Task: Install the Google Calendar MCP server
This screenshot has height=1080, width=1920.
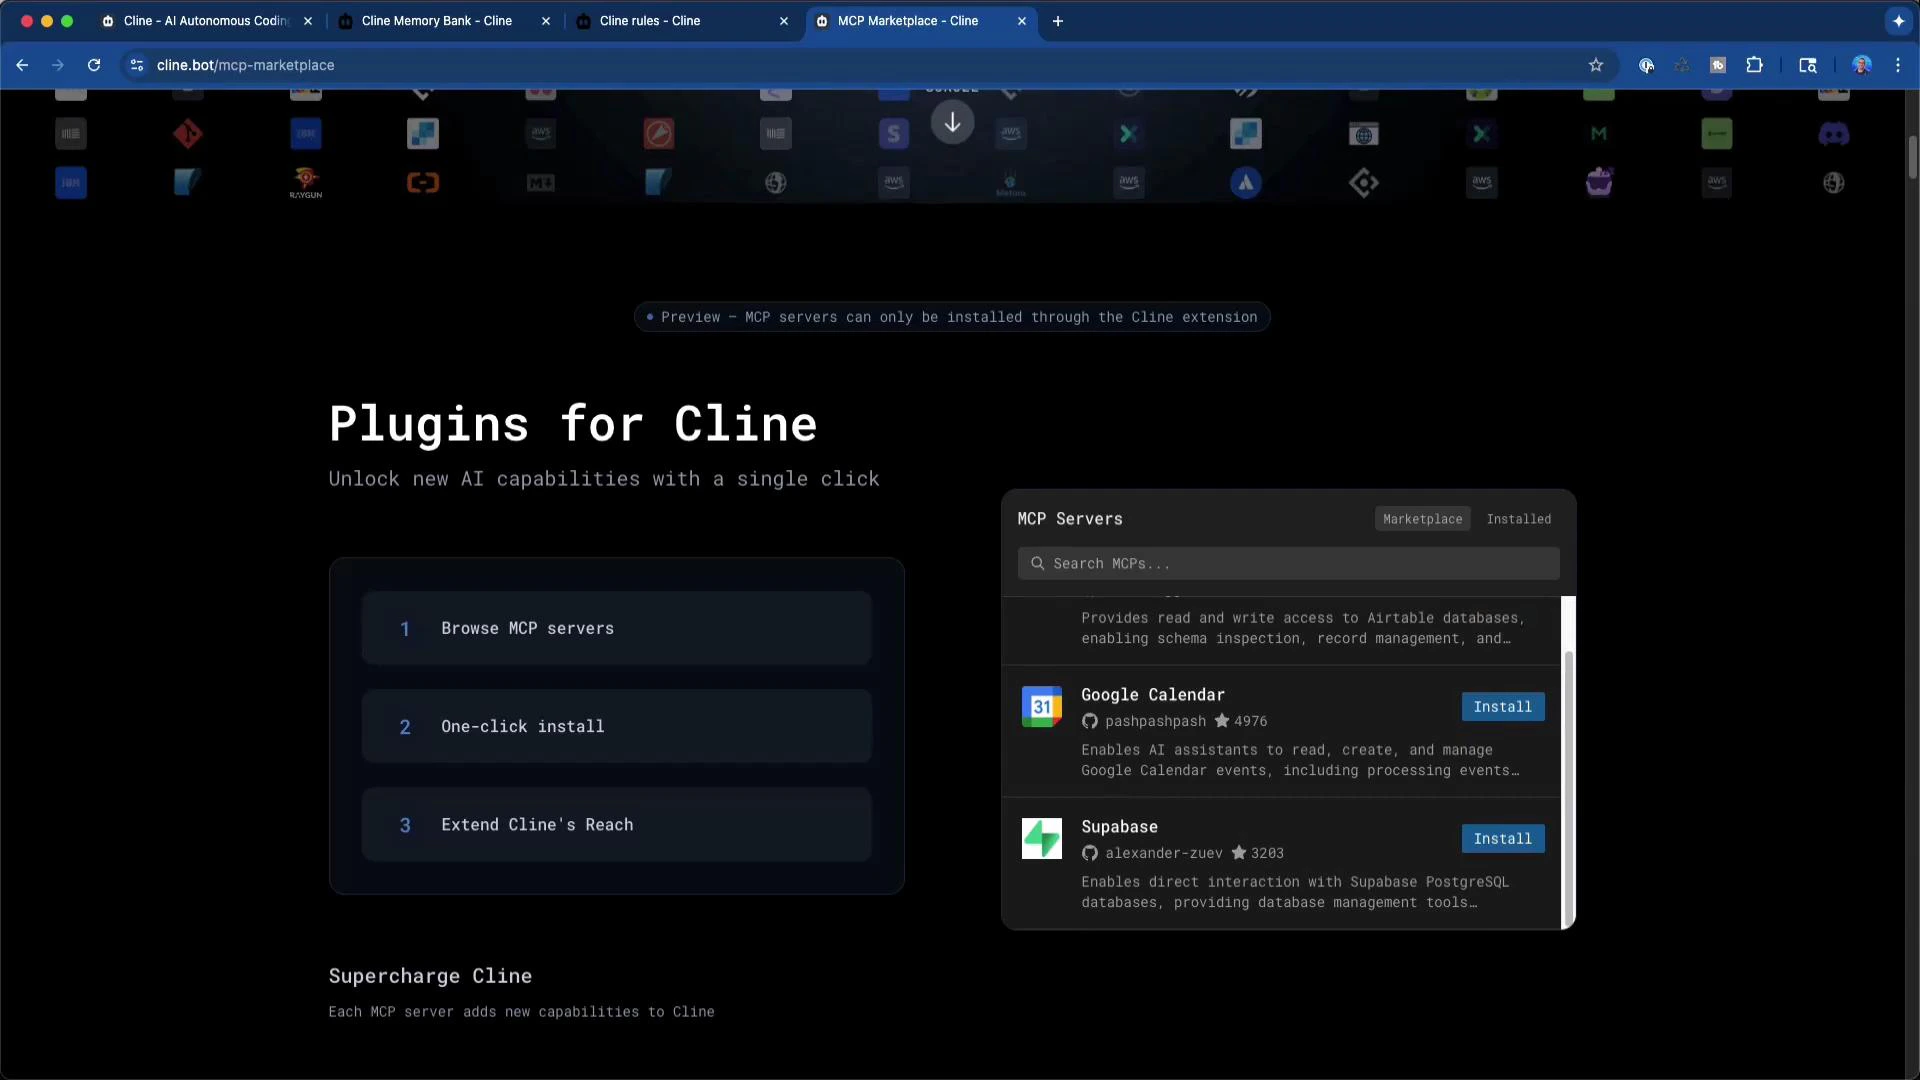Action: (x=1502, y=707)
